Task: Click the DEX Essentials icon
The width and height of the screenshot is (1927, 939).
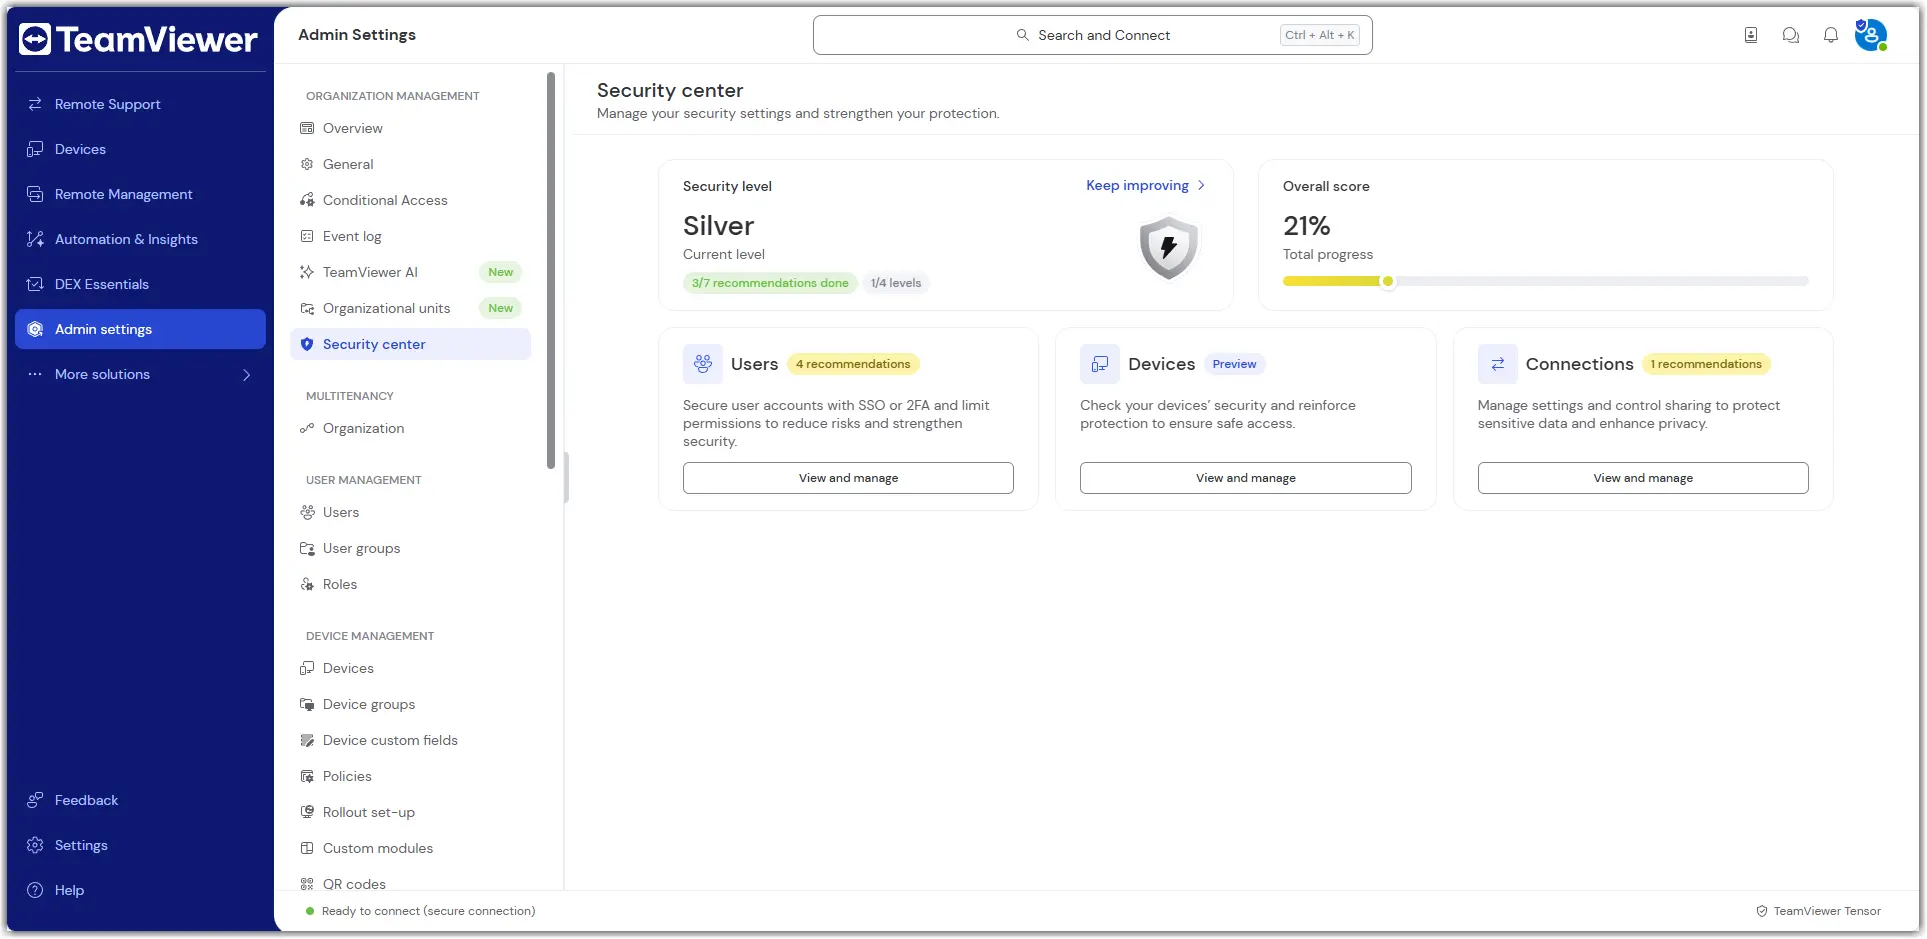Action: [x=35, y=284]
